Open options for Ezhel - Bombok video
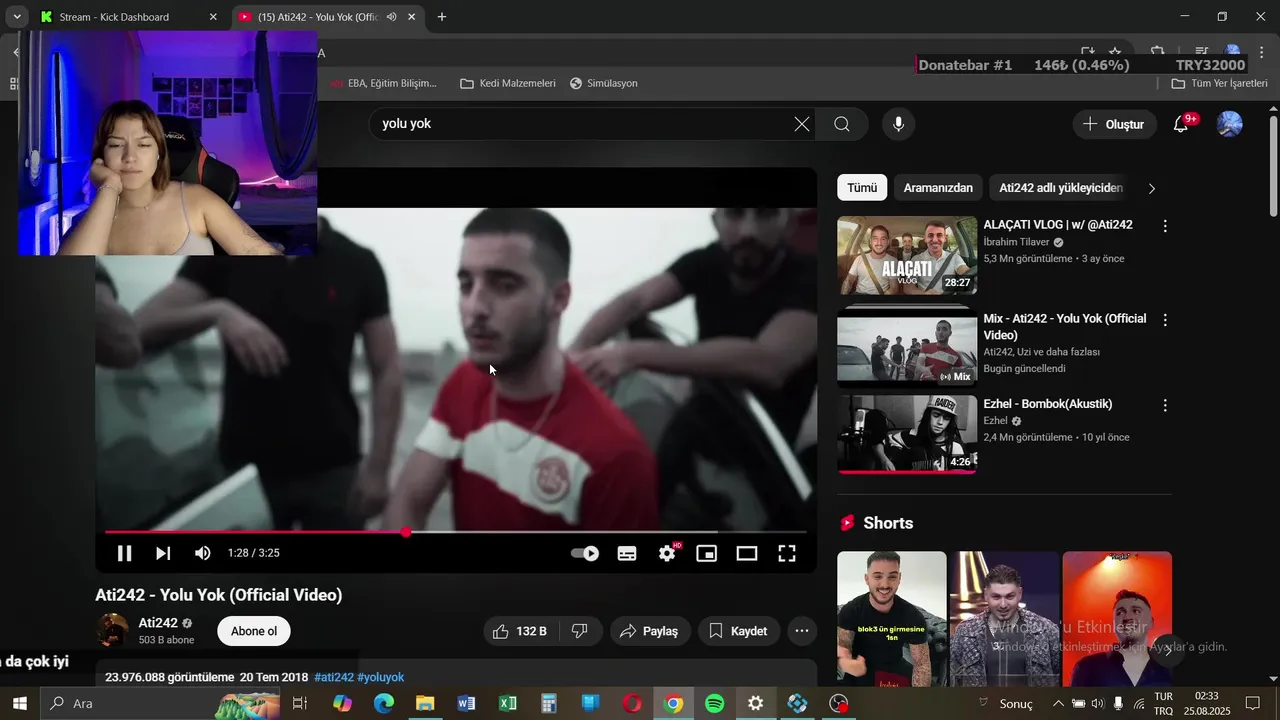Viewport: 1280px width, 720px height. (x=1165, y=406)
